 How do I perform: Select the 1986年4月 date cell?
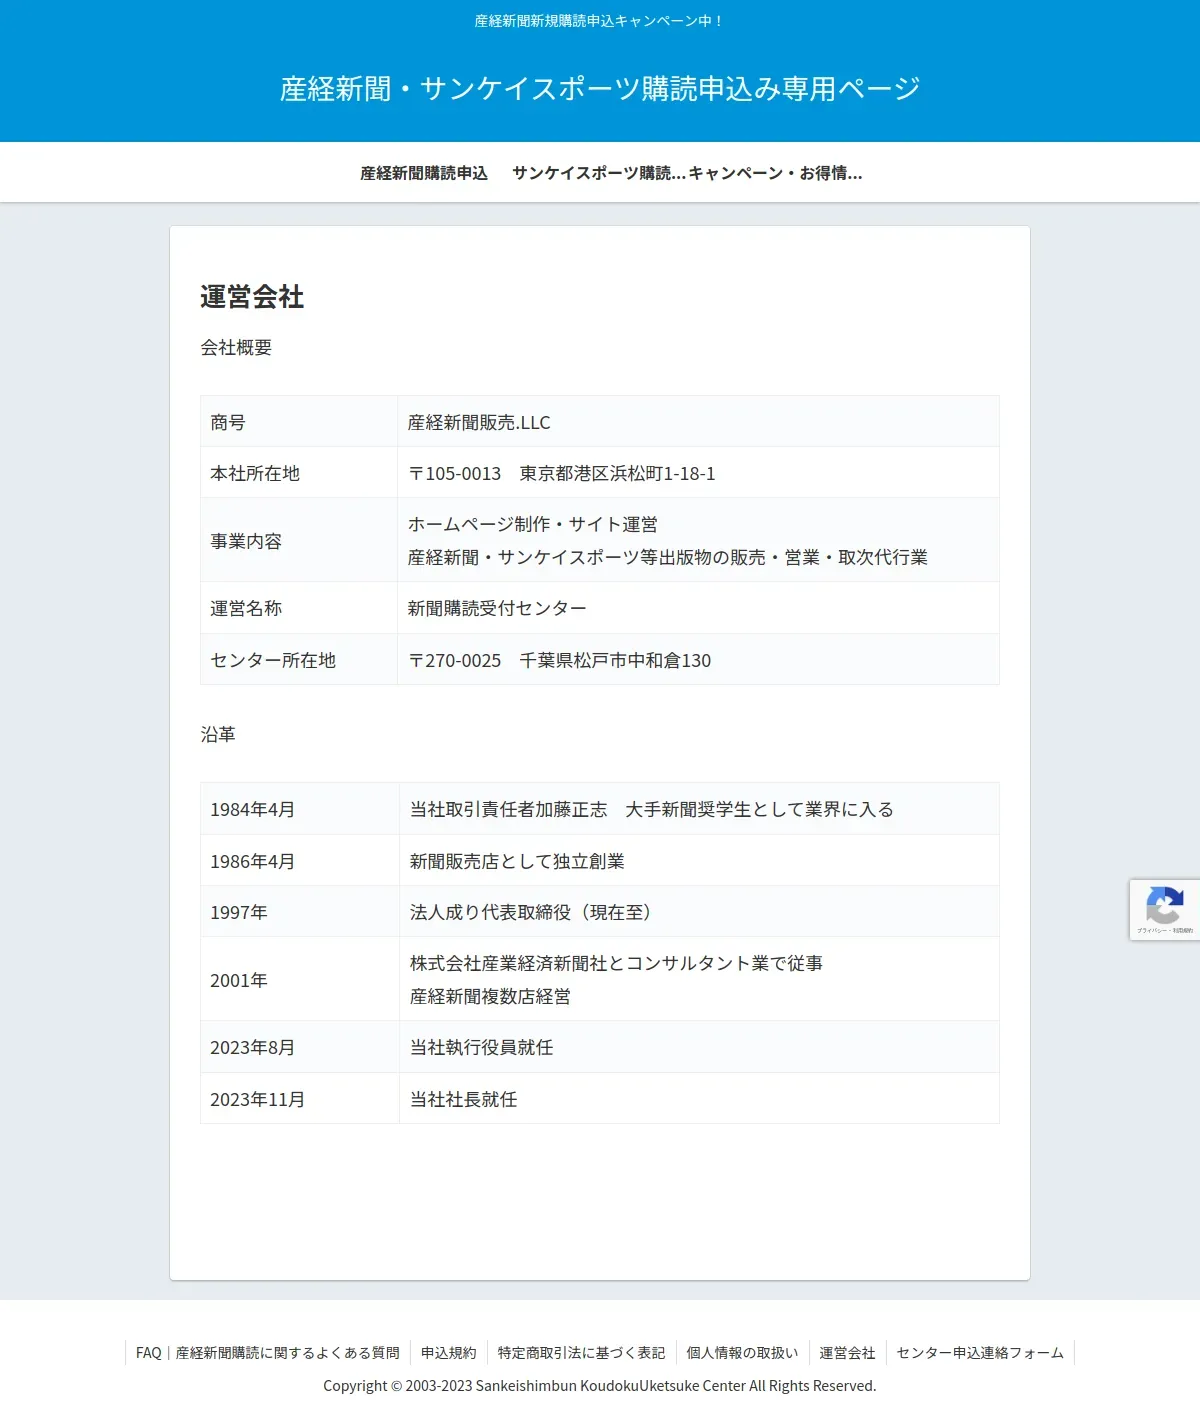coord(300,861)
